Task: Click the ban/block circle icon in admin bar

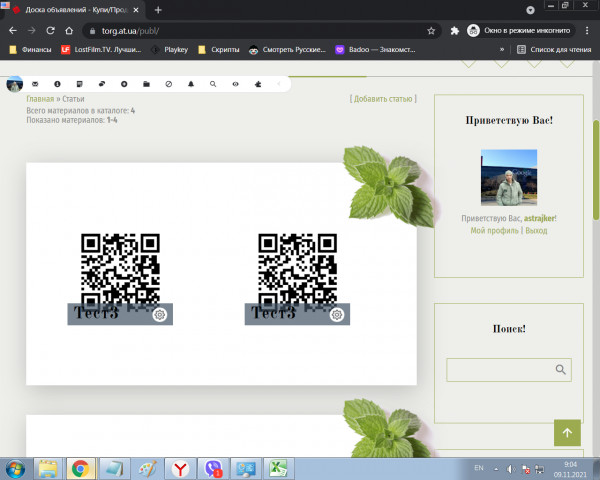Action: 169,84
